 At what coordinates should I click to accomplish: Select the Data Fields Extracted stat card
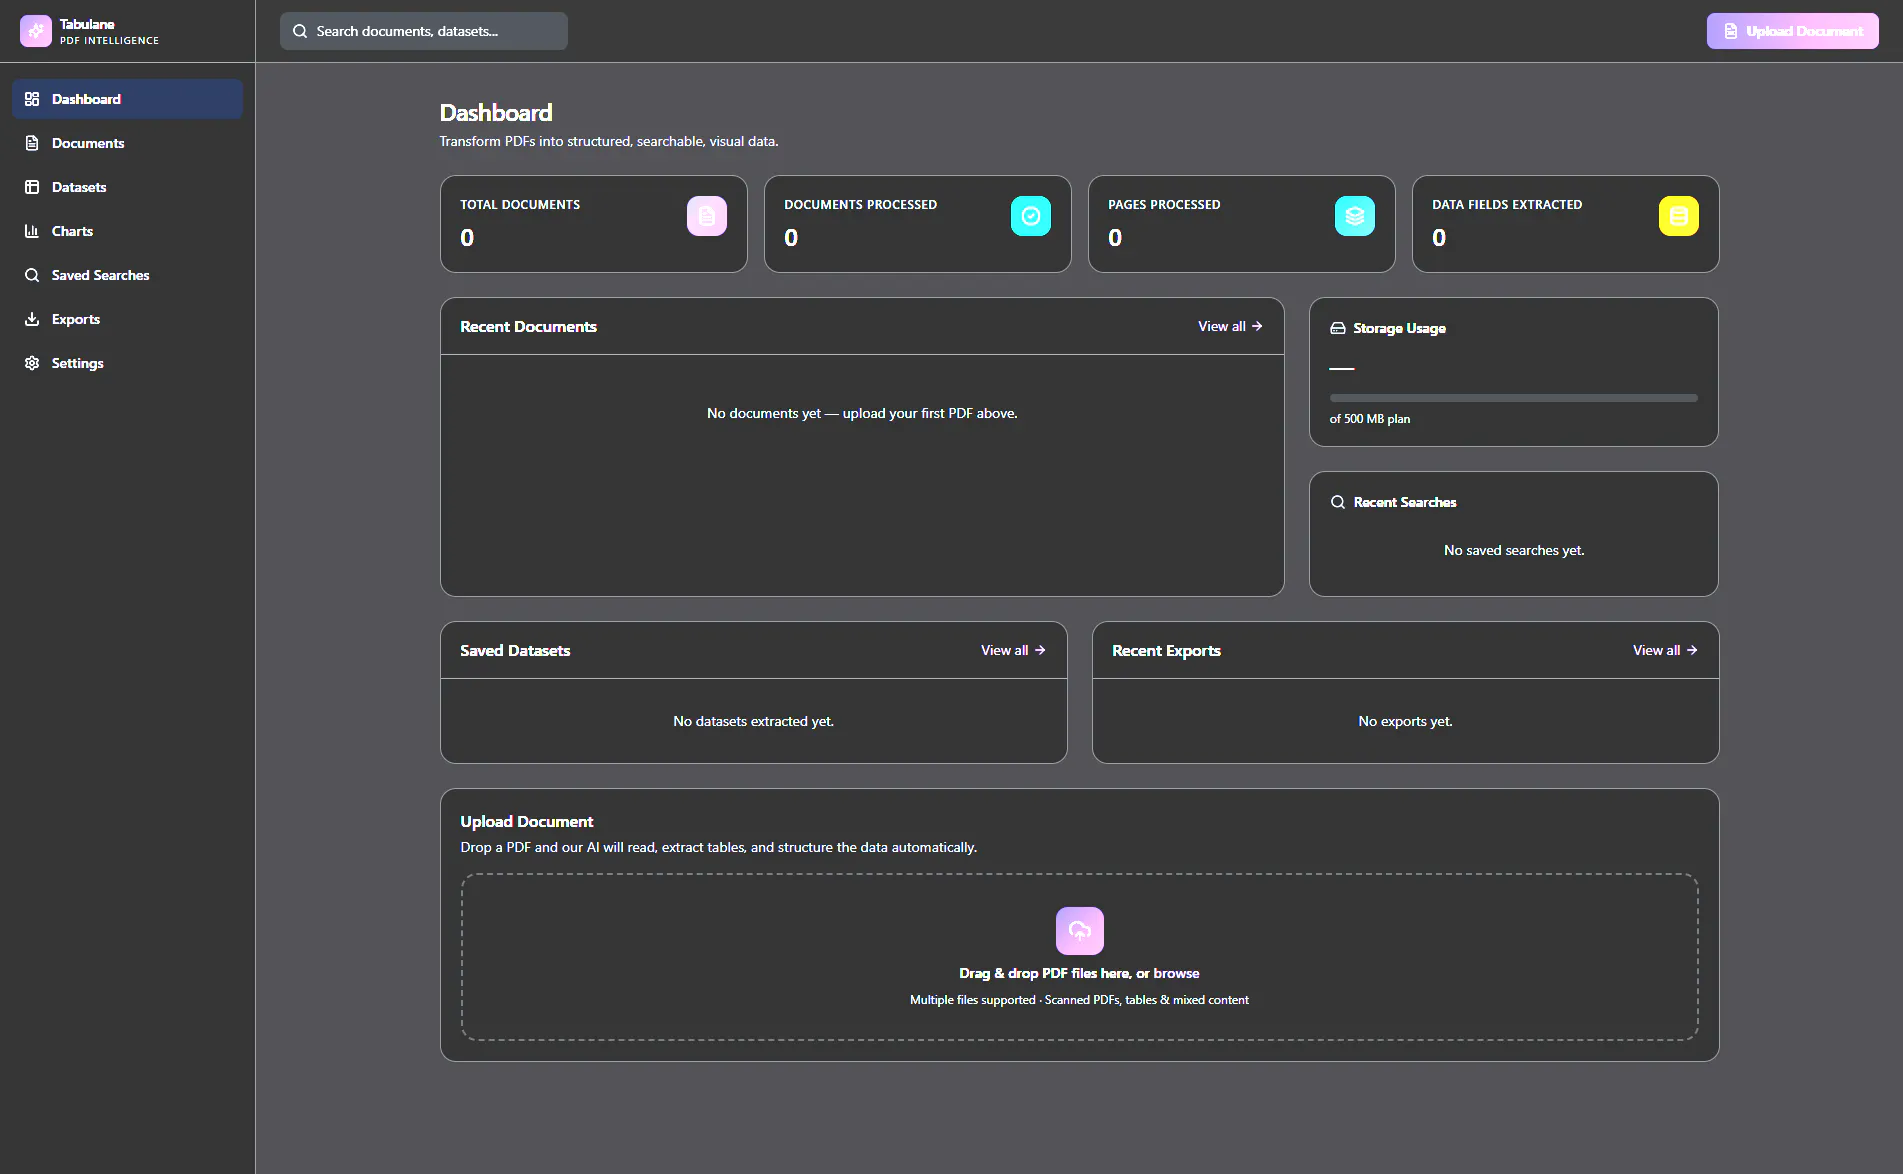pos(1566,224)
